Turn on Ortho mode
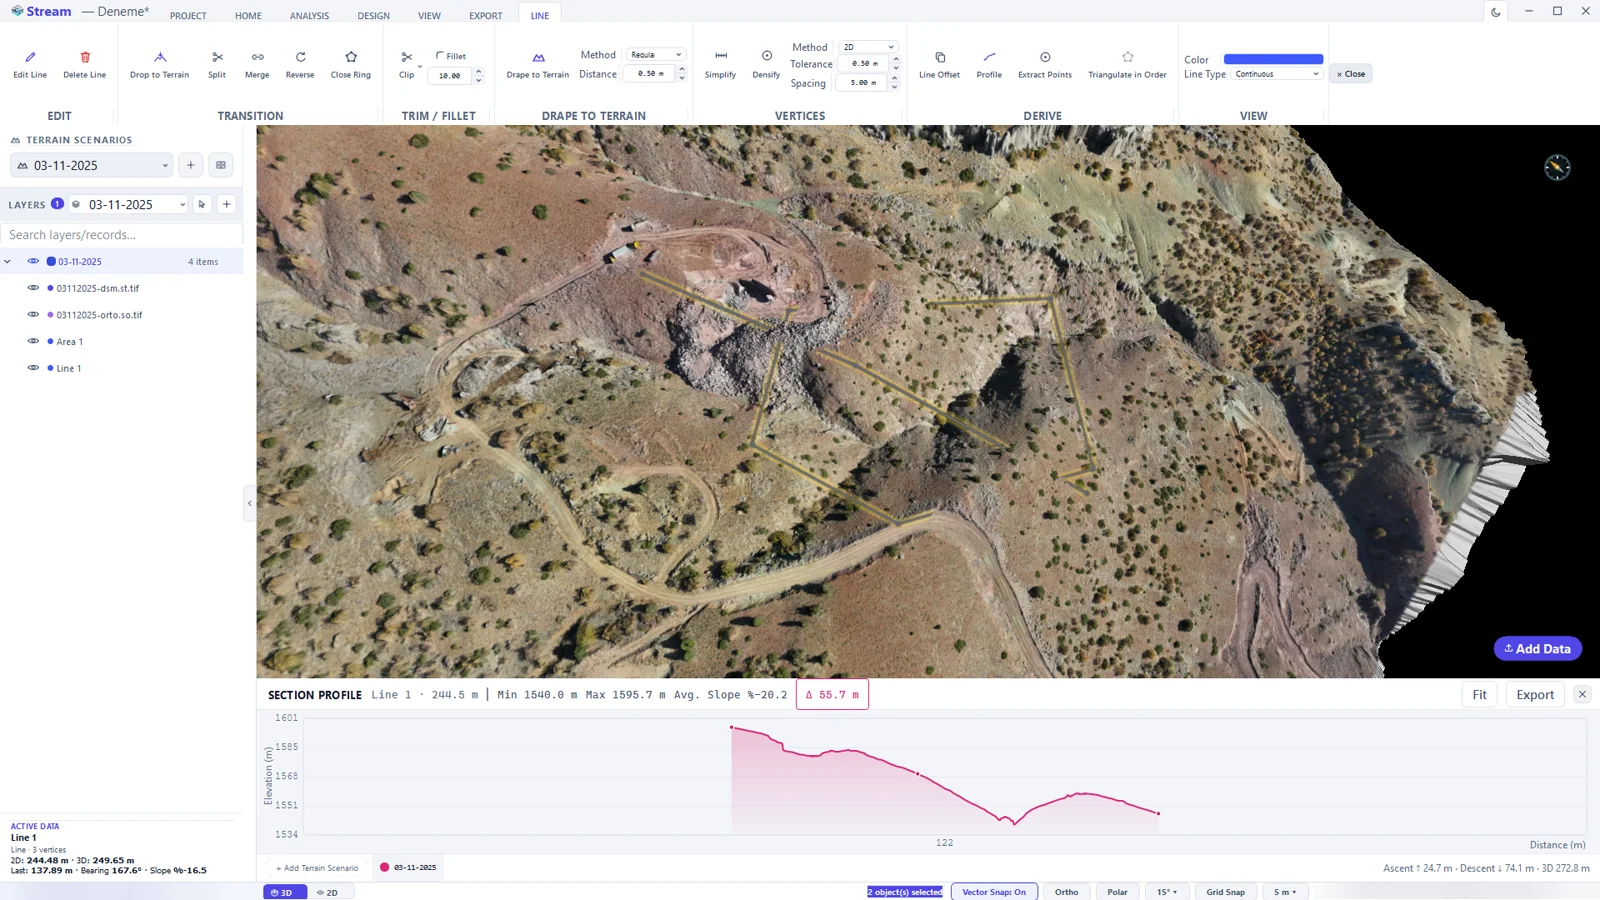The image size is (1600, 900). coord(1066,892)
